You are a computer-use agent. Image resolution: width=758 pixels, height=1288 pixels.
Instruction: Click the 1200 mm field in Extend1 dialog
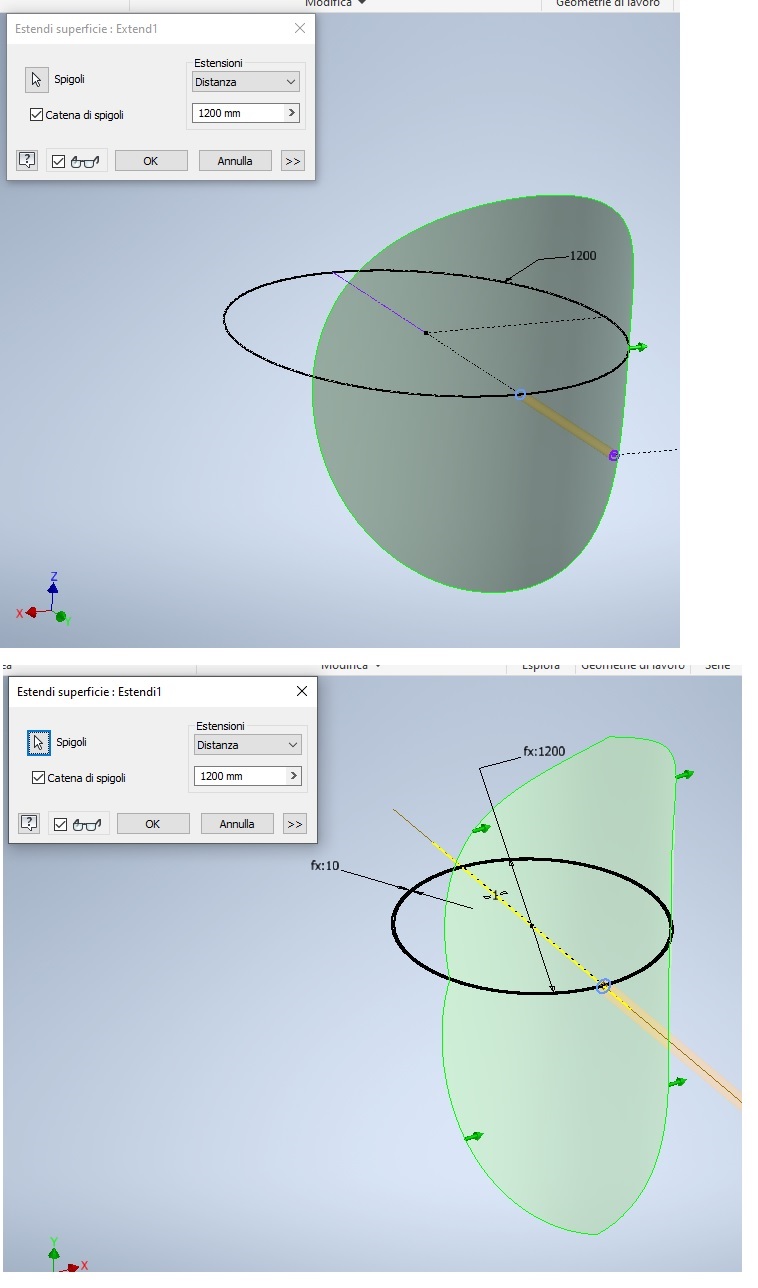(x=238, y=113)
